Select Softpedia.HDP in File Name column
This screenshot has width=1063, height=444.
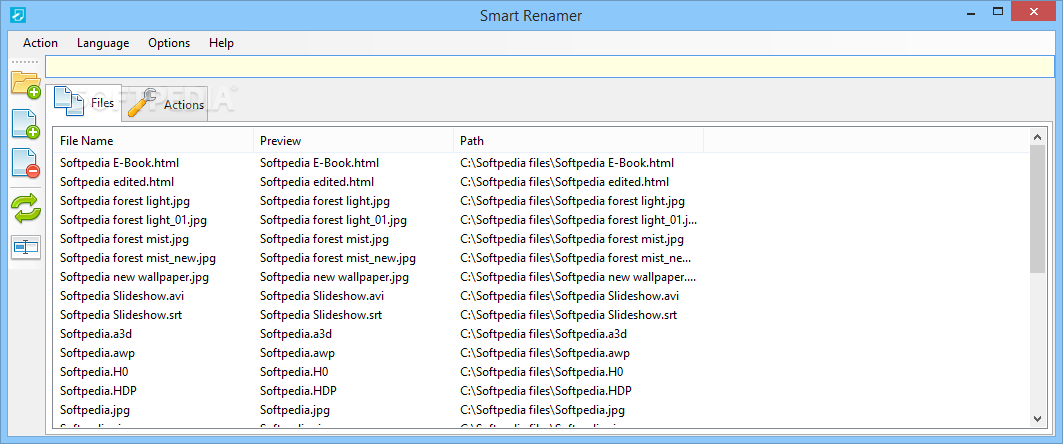(98, 390)
